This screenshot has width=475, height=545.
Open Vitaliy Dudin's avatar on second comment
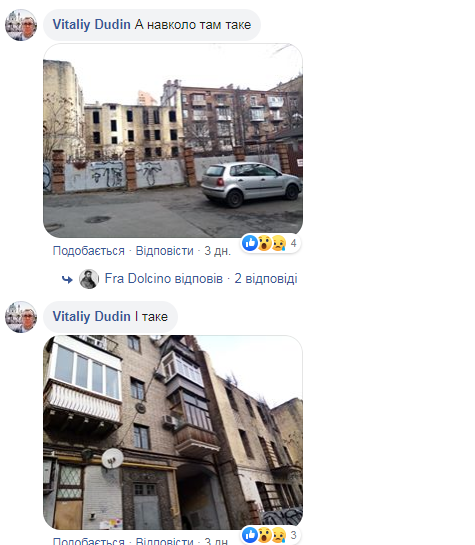tap(21, 317)
